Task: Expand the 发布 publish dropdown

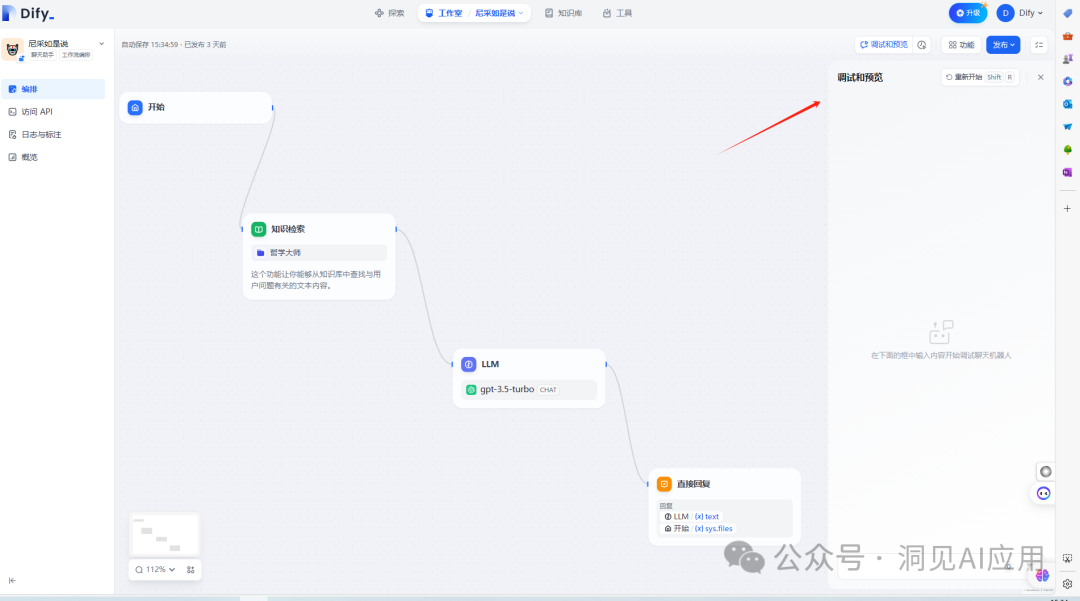Action: click(x=1002, y=45)
